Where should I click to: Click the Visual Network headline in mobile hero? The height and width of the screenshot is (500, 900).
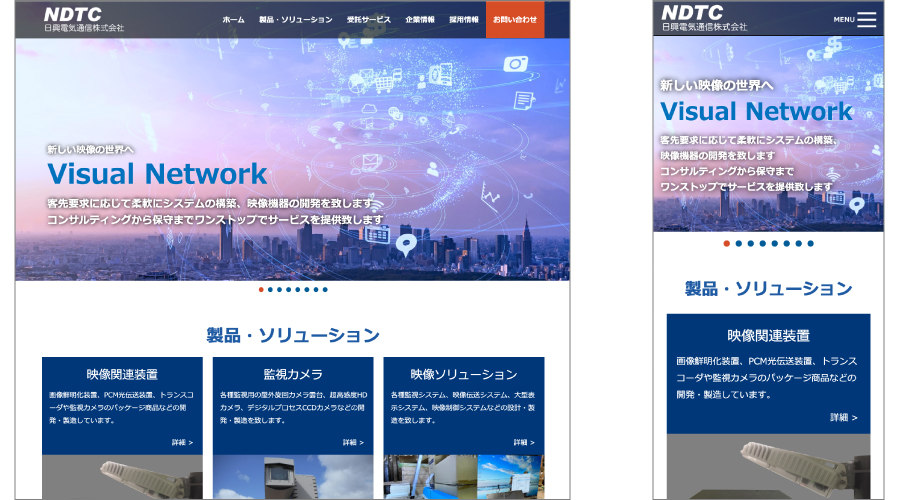point(757,111)
